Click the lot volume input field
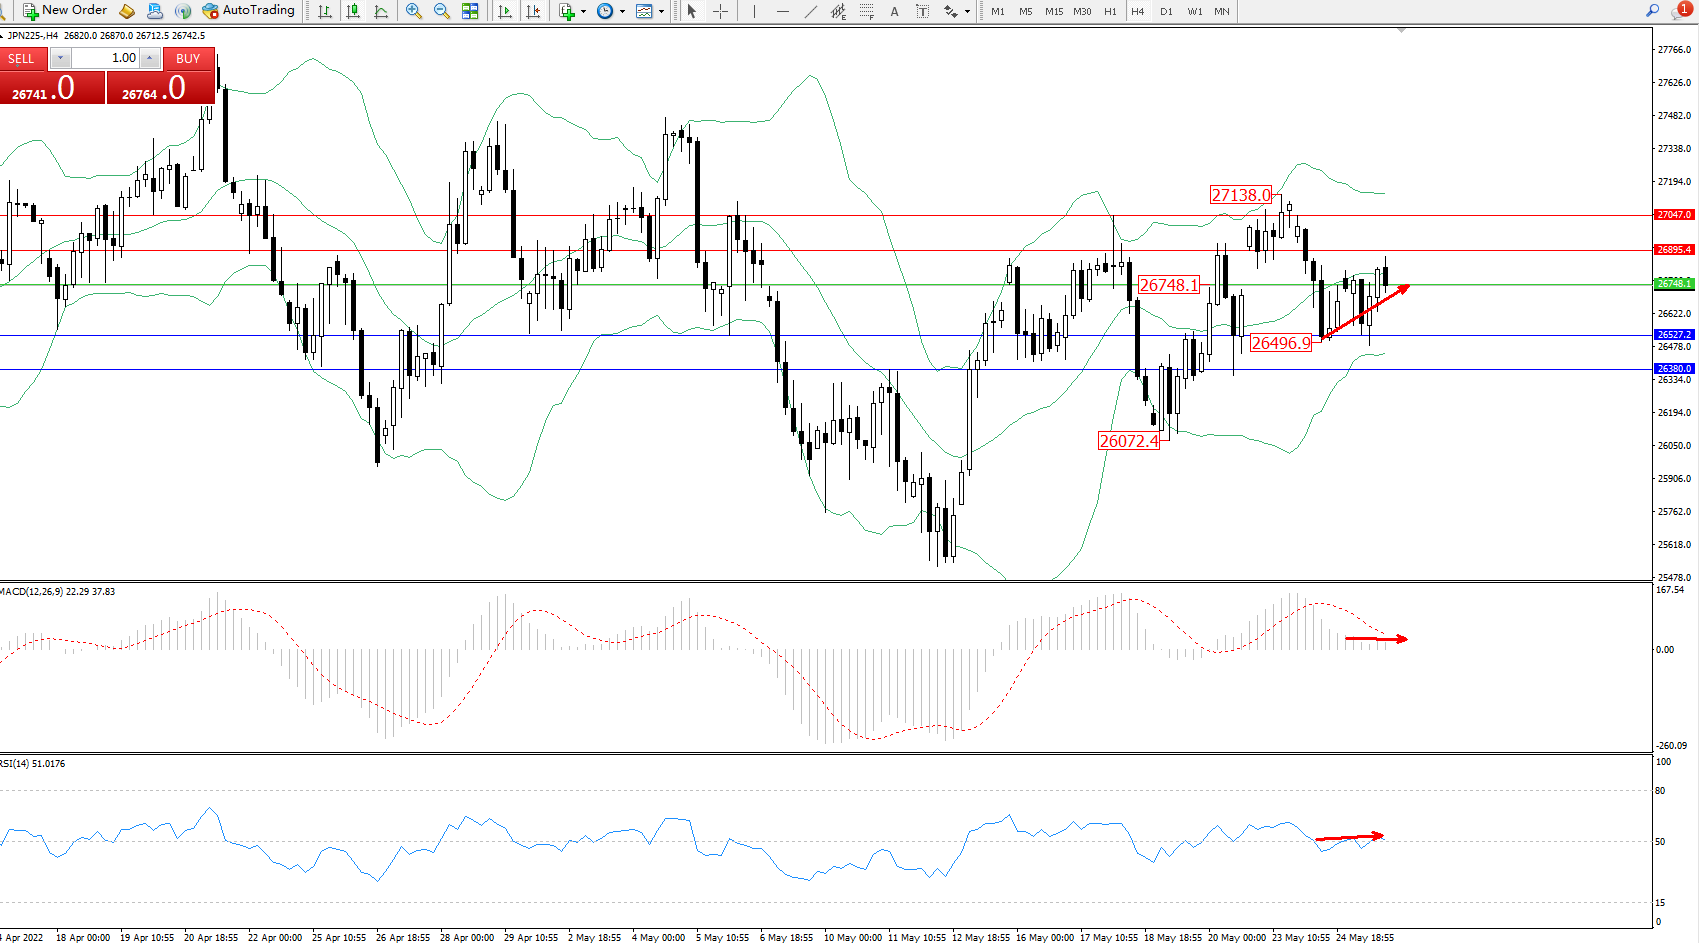This screenshot has height=943, width=1699. click(x=106, y=58)
